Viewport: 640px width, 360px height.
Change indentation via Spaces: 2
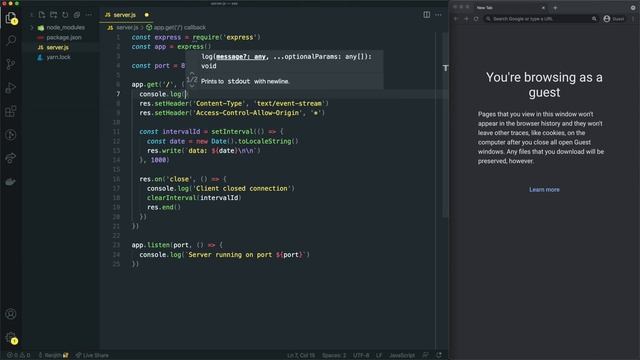tap(334, 355)
